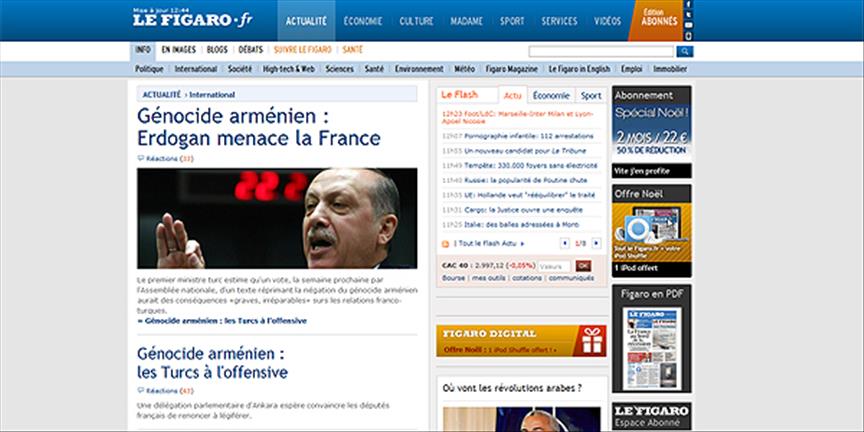
Task: Open the Flash Actu RSS feed icon
Action: point(445,244)
